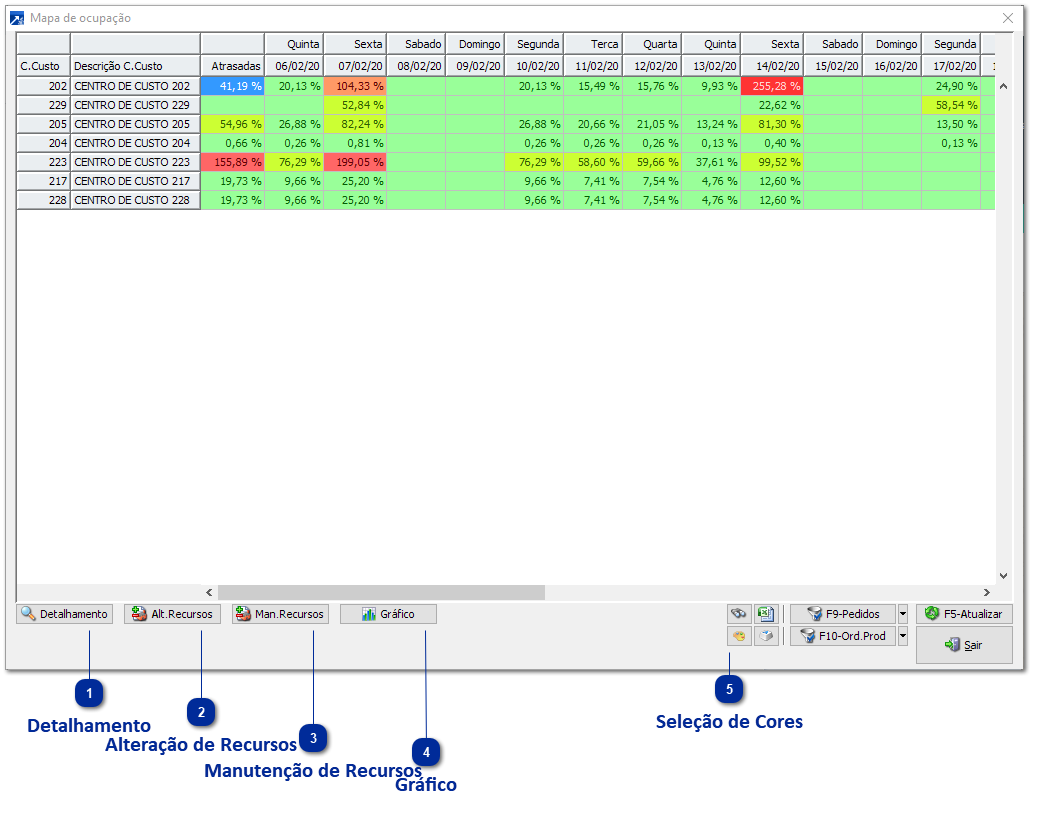Image resolution: width=1037 pixels, height=813 pixels.
Task: Select the 58,60 % cell
Action: tap(593, 162)
